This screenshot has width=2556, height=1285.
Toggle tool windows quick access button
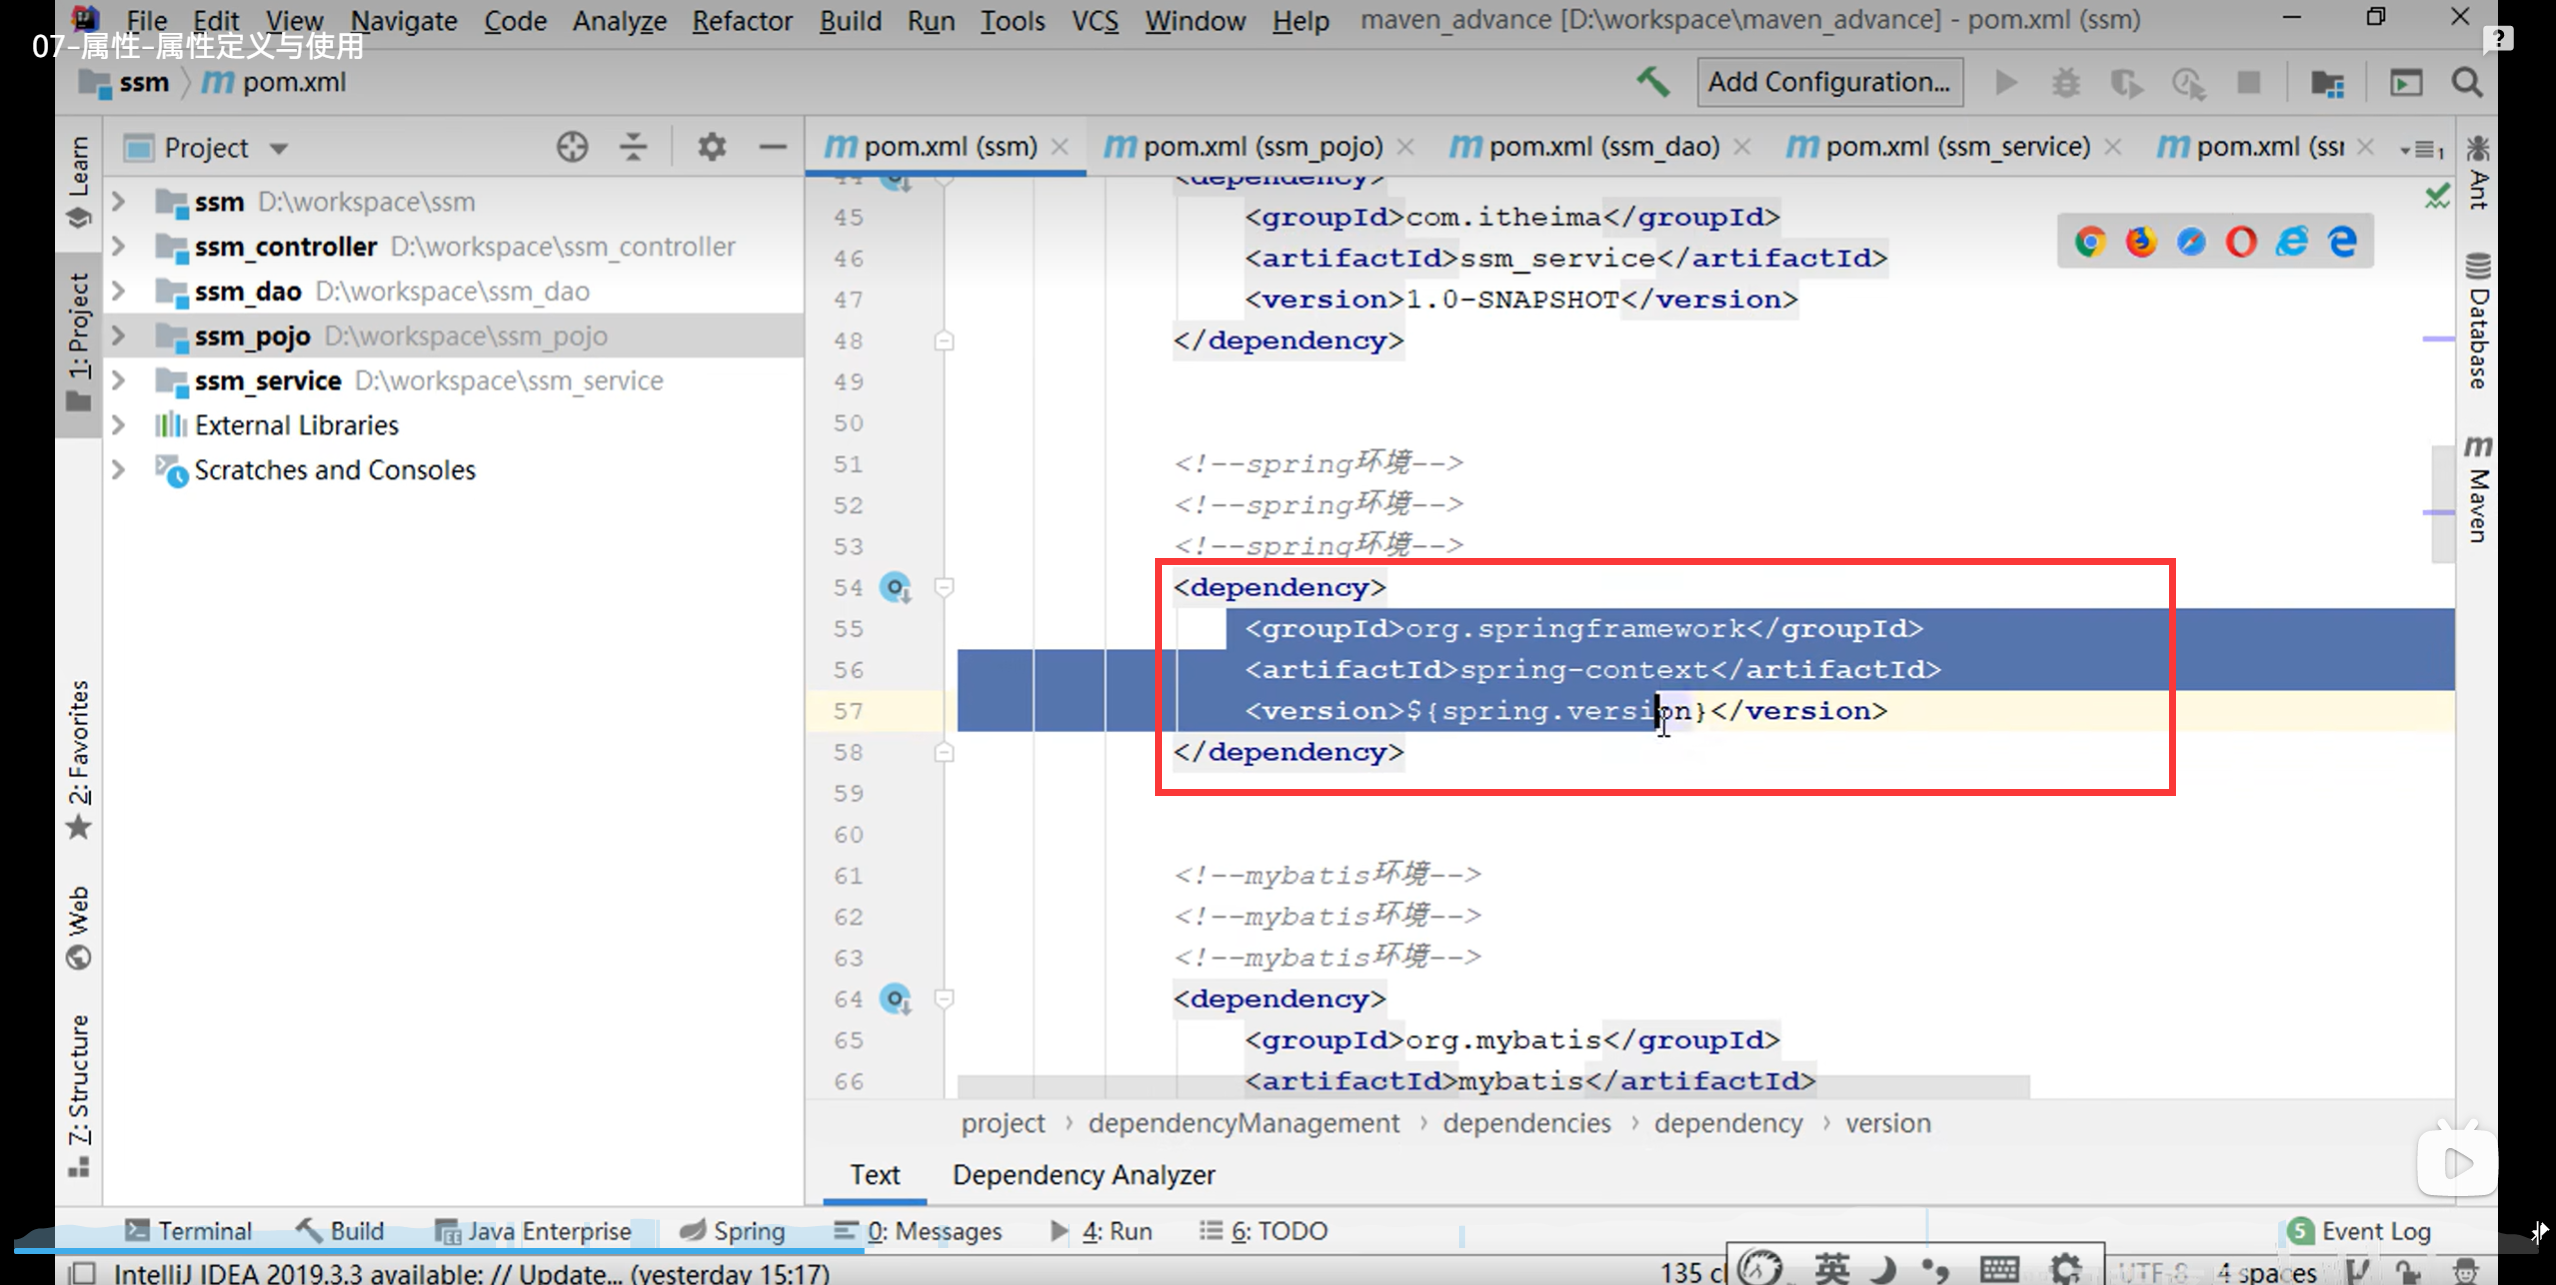click(x=82, y=1272)
